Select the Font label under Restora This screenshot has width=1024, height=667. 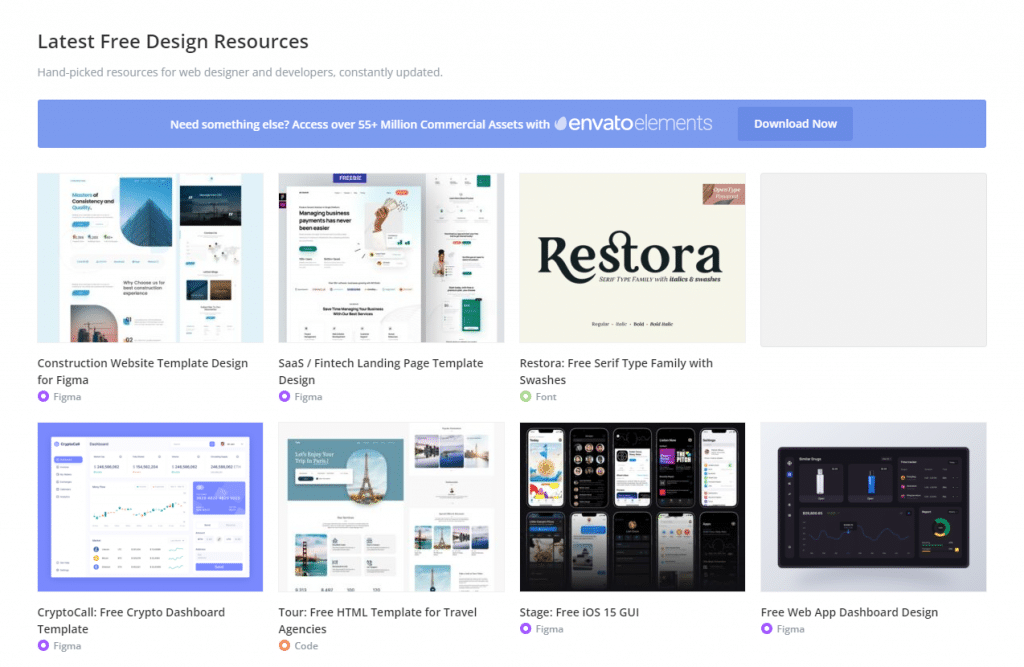pos(546,397)
